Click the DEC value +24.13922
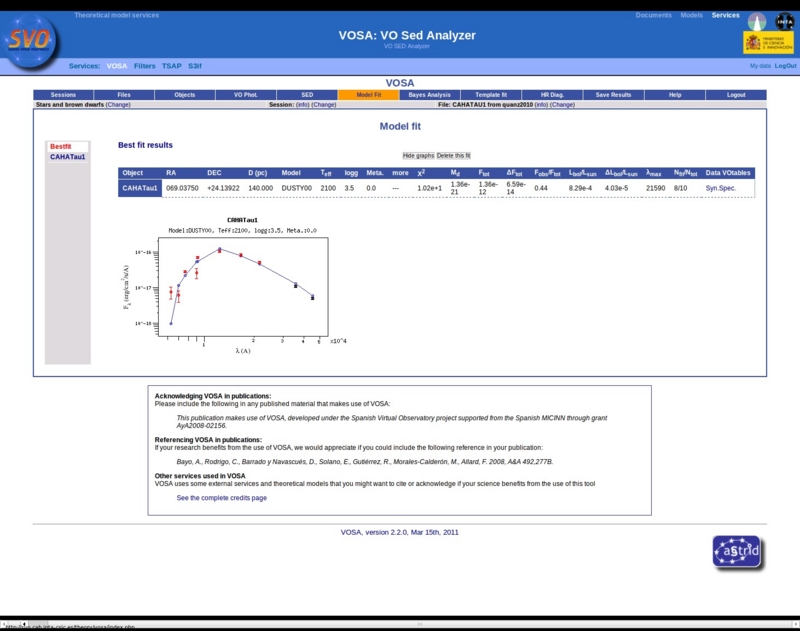800x631 pixels. (223, 188)
